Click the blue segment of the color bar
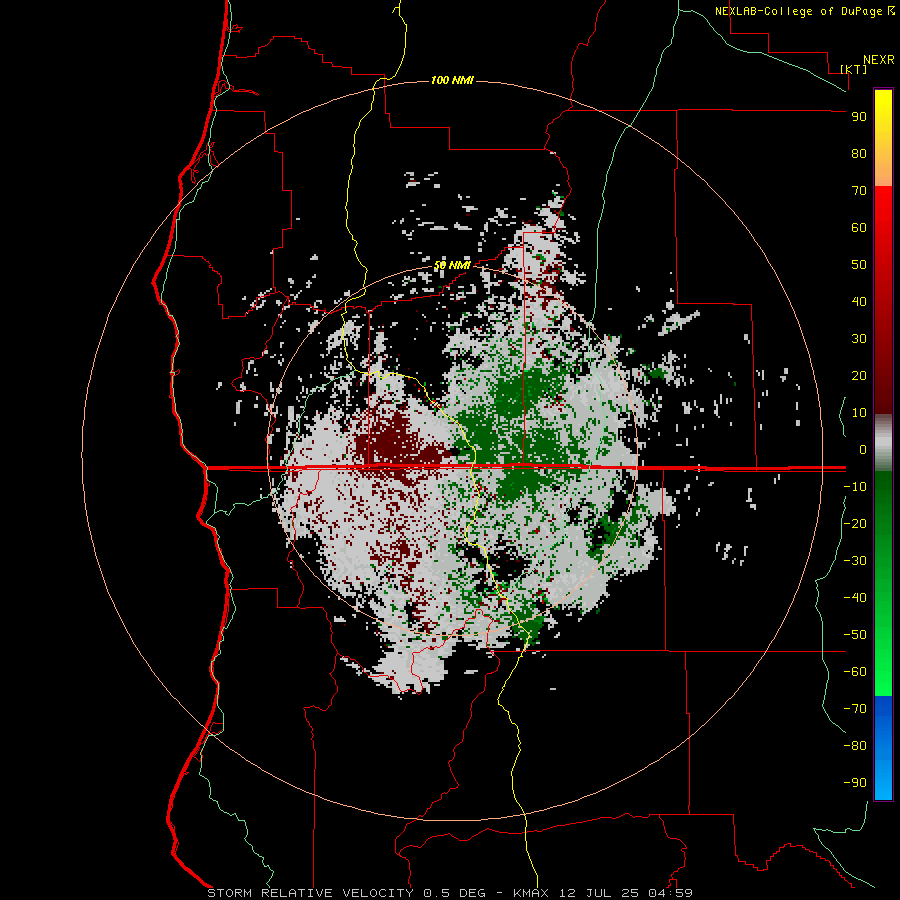900x900 pixels. pyautogui.click(x=883, y=747)
